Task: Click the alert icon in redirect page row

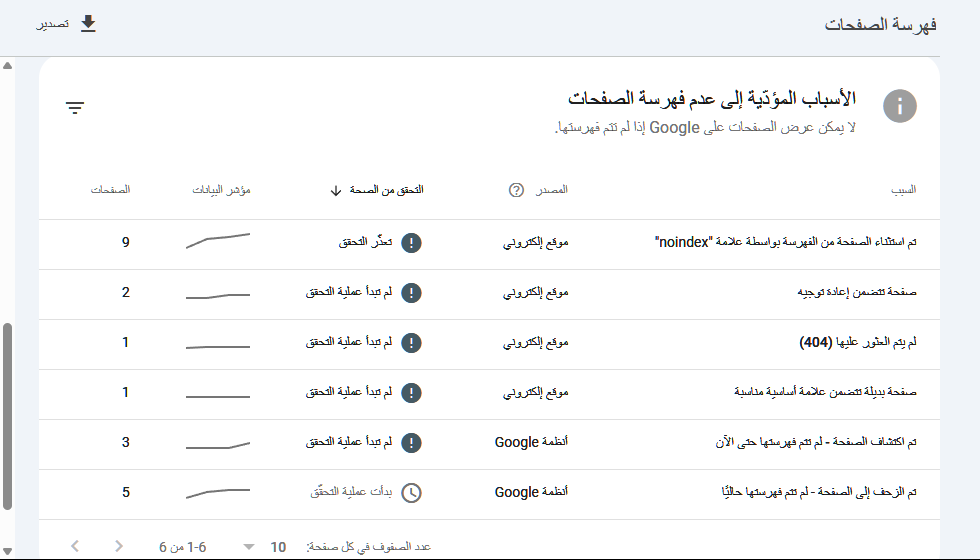Action: 411,292
